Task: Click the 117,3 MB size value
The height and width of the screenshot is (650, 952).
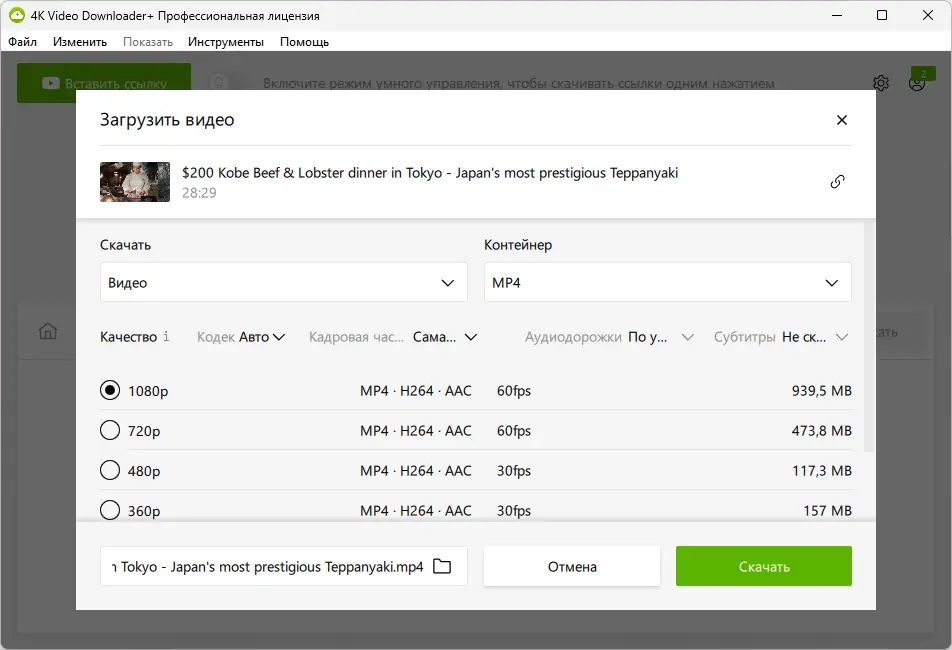Action: (821, 471)
